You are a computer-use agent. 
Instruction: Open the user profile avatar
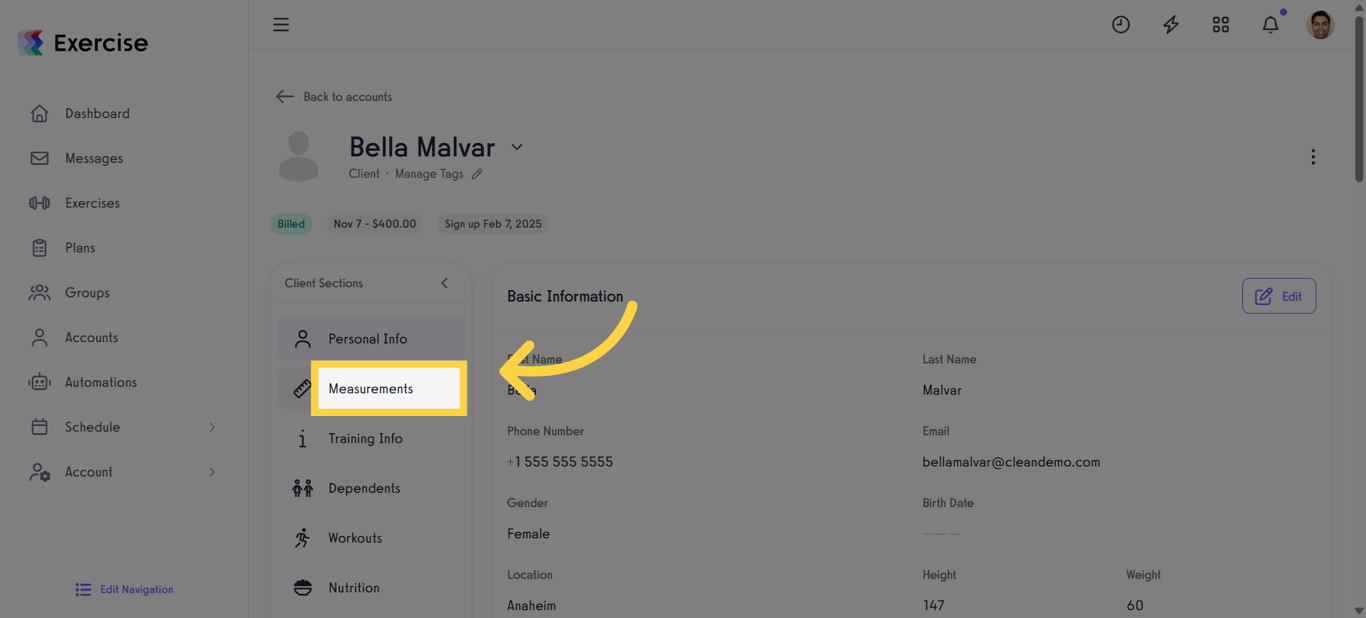[x=1321, y=25]
